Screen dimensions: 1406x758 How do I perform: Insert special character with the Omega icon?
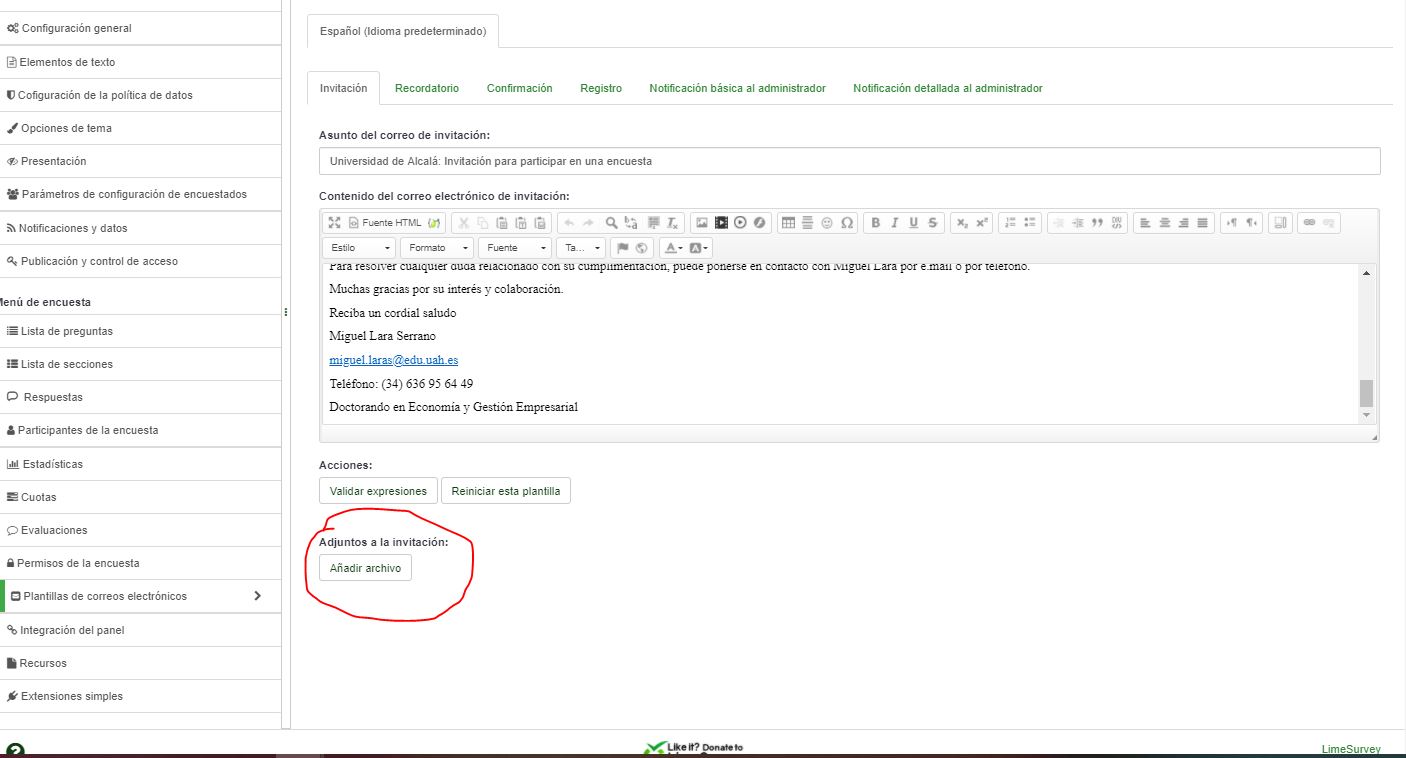[x=847, y=223]
